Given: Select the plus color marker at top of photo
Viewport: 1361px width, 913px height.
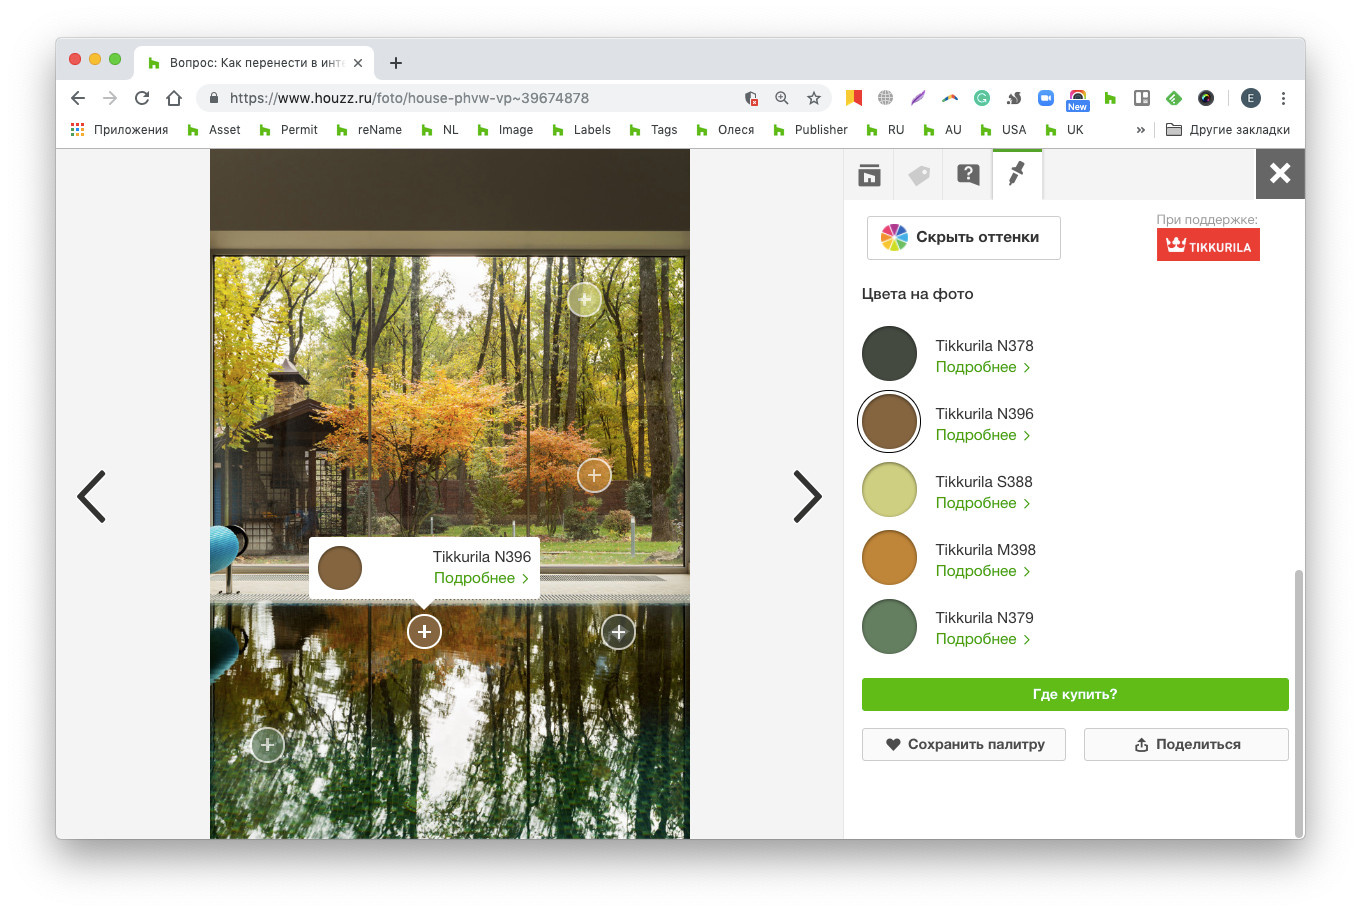Looking at the screenshot, I should (x=584, y=298).
